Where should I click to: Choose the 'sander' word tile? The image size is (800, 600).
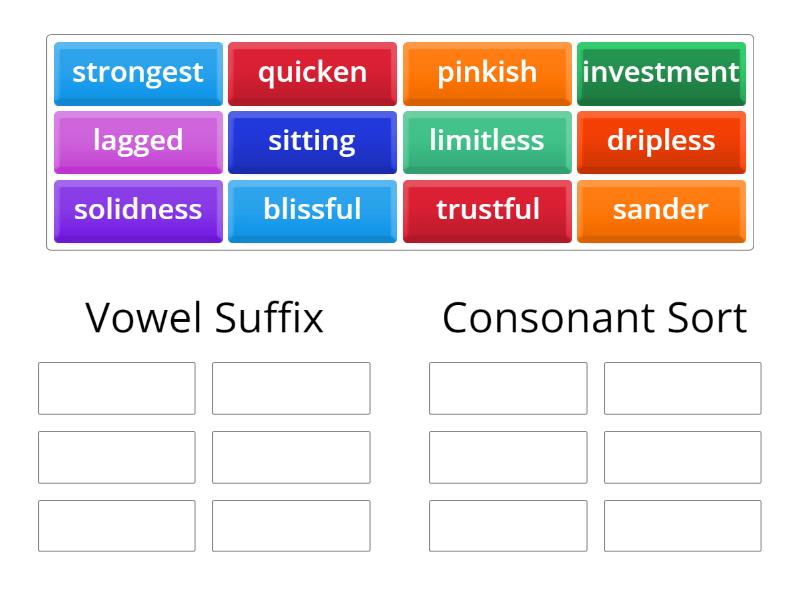661,210
